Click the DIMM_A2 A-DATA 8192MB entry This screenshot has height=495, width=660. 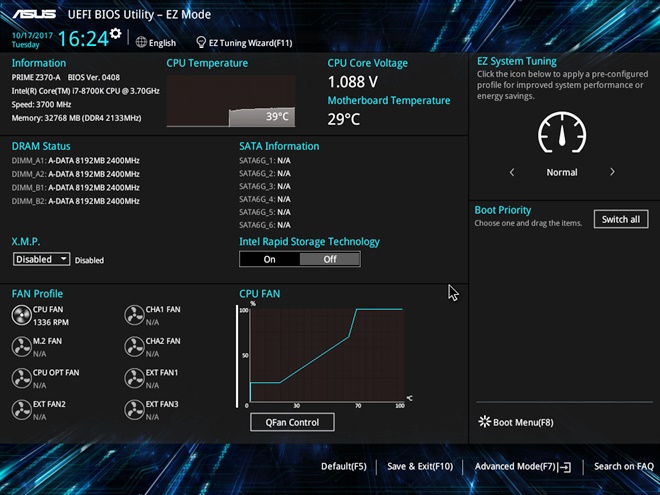[76, 174]
